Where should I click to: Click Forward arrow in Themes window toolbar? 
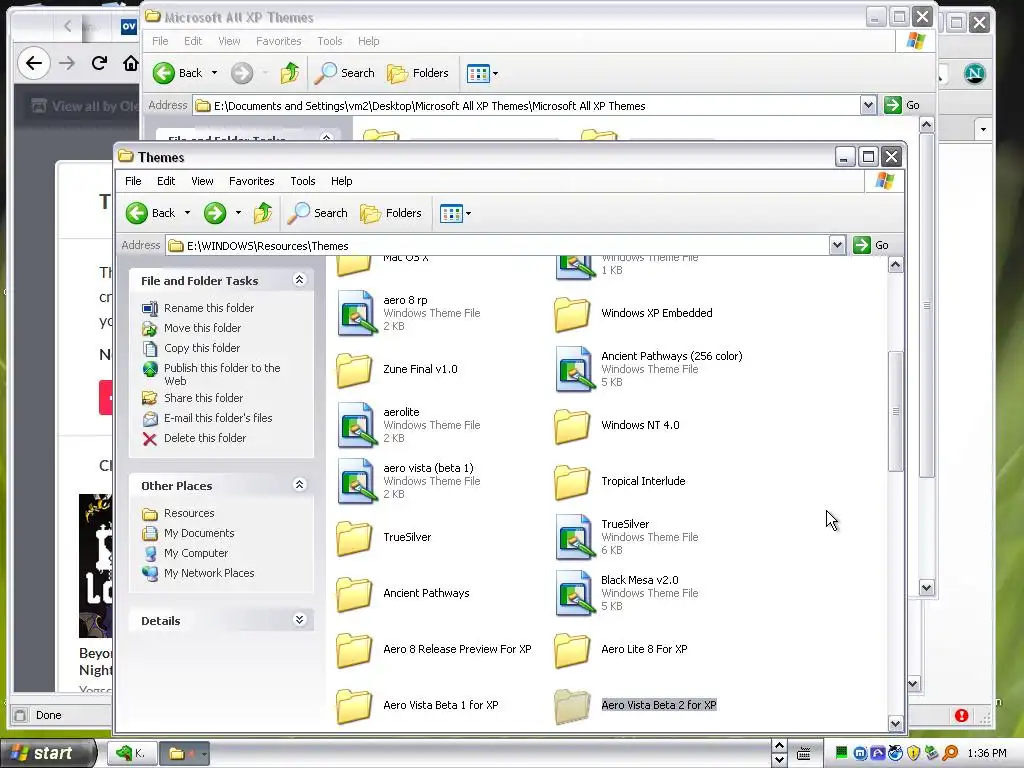[215, 213]
